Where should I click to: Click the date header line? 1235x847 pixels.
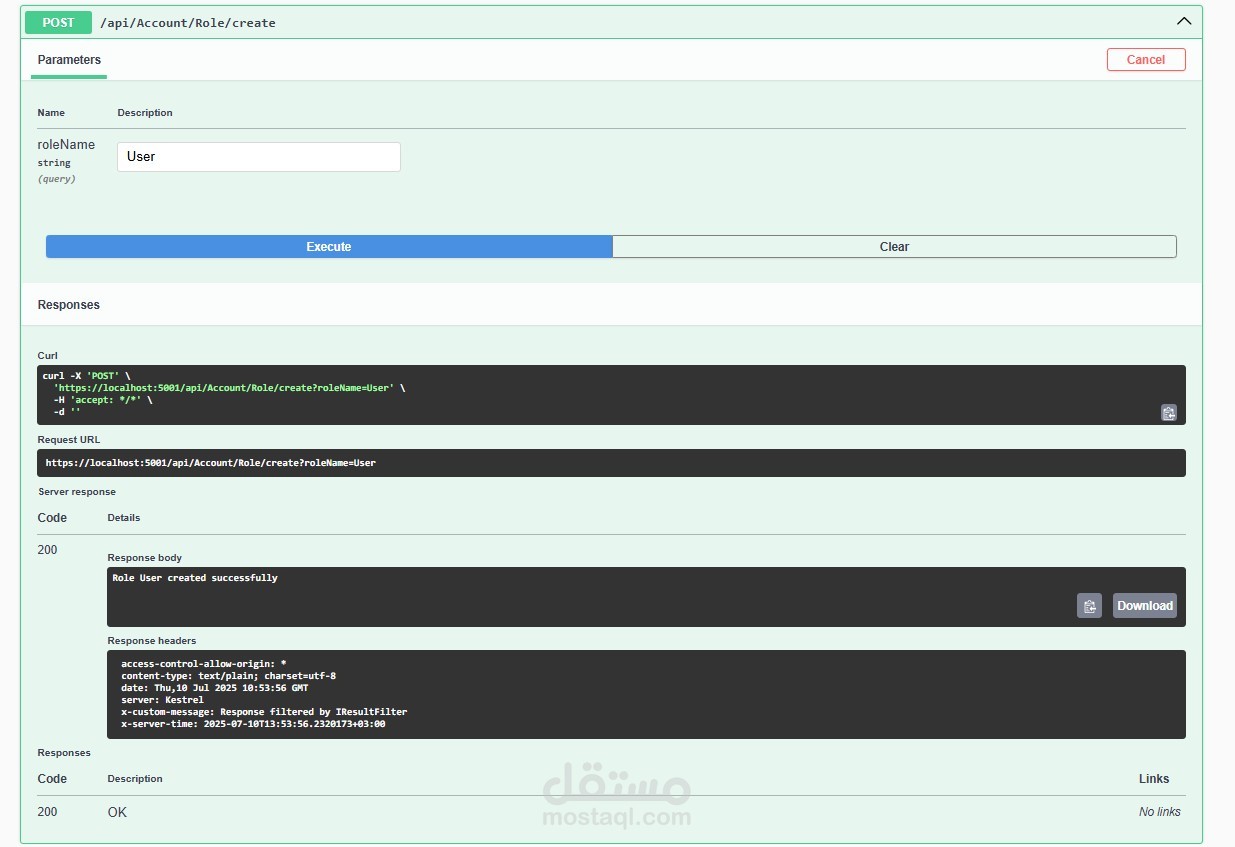pos(214,688)
